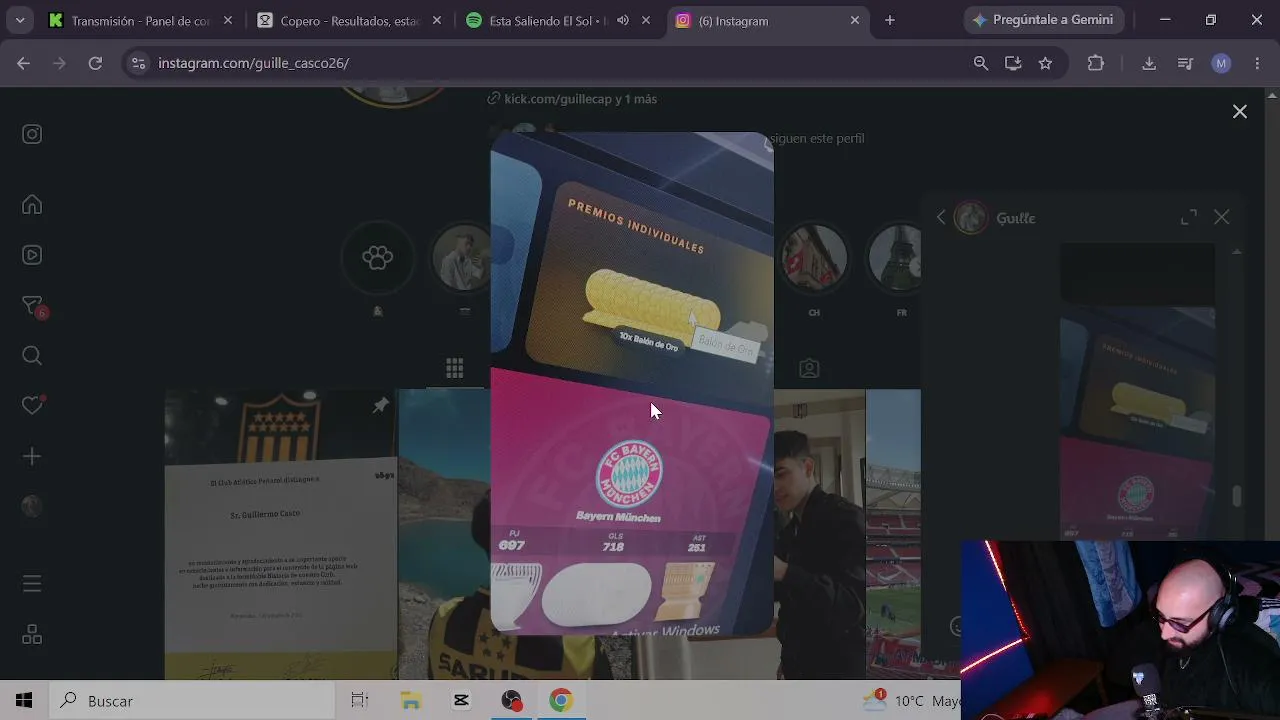
Task: Open the tab search dropdown arrow
Action: [x=19, y=20]
